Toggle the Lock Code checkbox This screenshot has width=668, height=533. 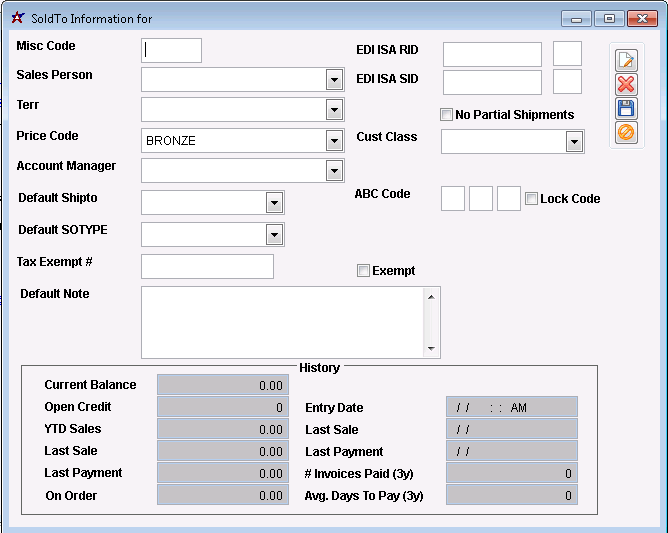coord(532,198)
